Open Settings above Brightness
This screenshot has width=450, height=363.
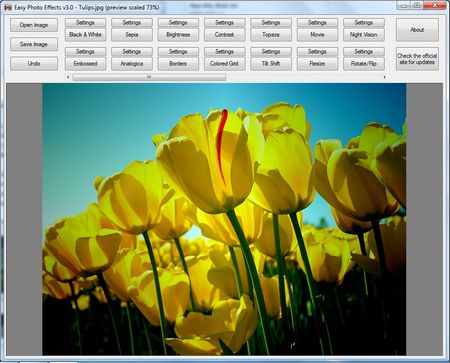pos(178,22)
